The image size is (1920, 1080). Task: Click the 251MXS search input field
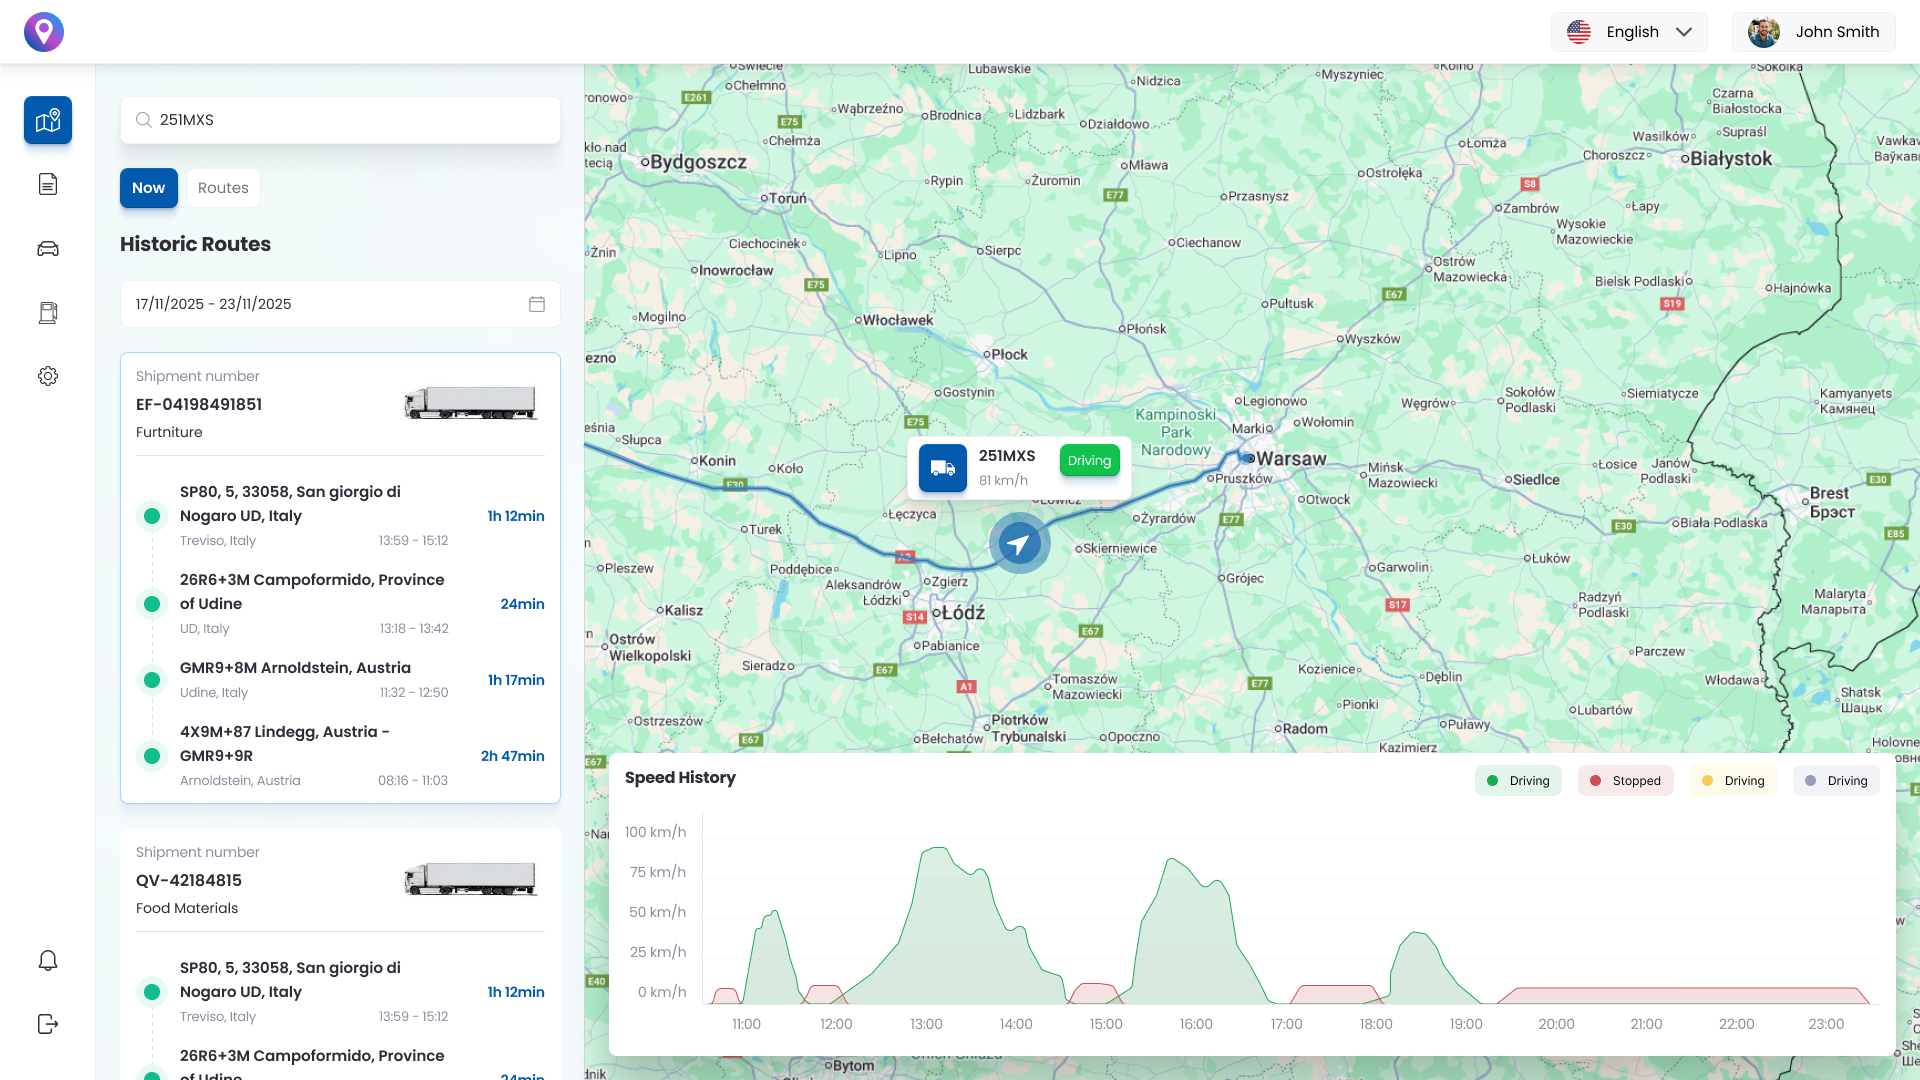(340, 120)
